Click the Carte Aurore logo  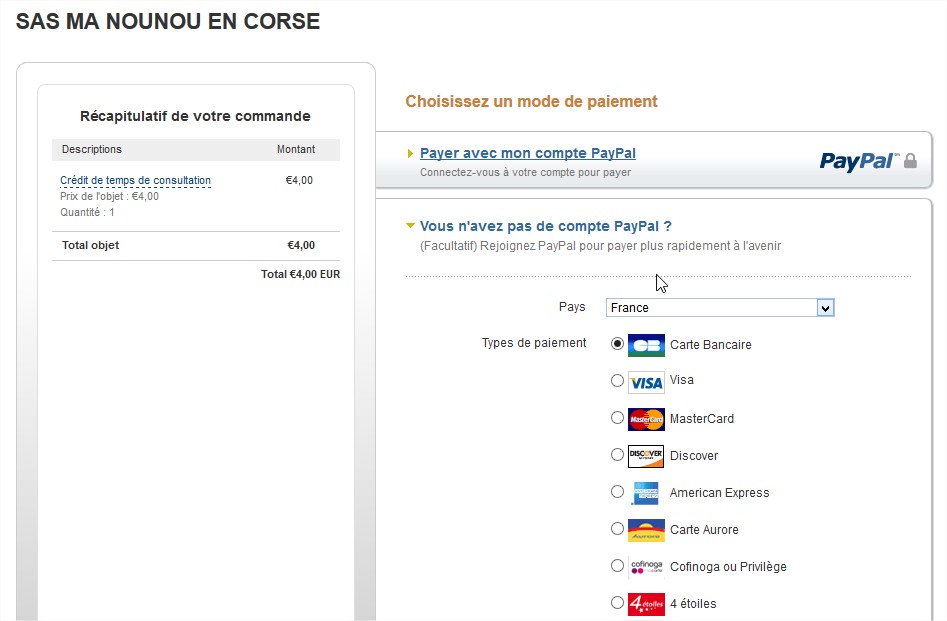pyautogui.click(x=646, y=530)
